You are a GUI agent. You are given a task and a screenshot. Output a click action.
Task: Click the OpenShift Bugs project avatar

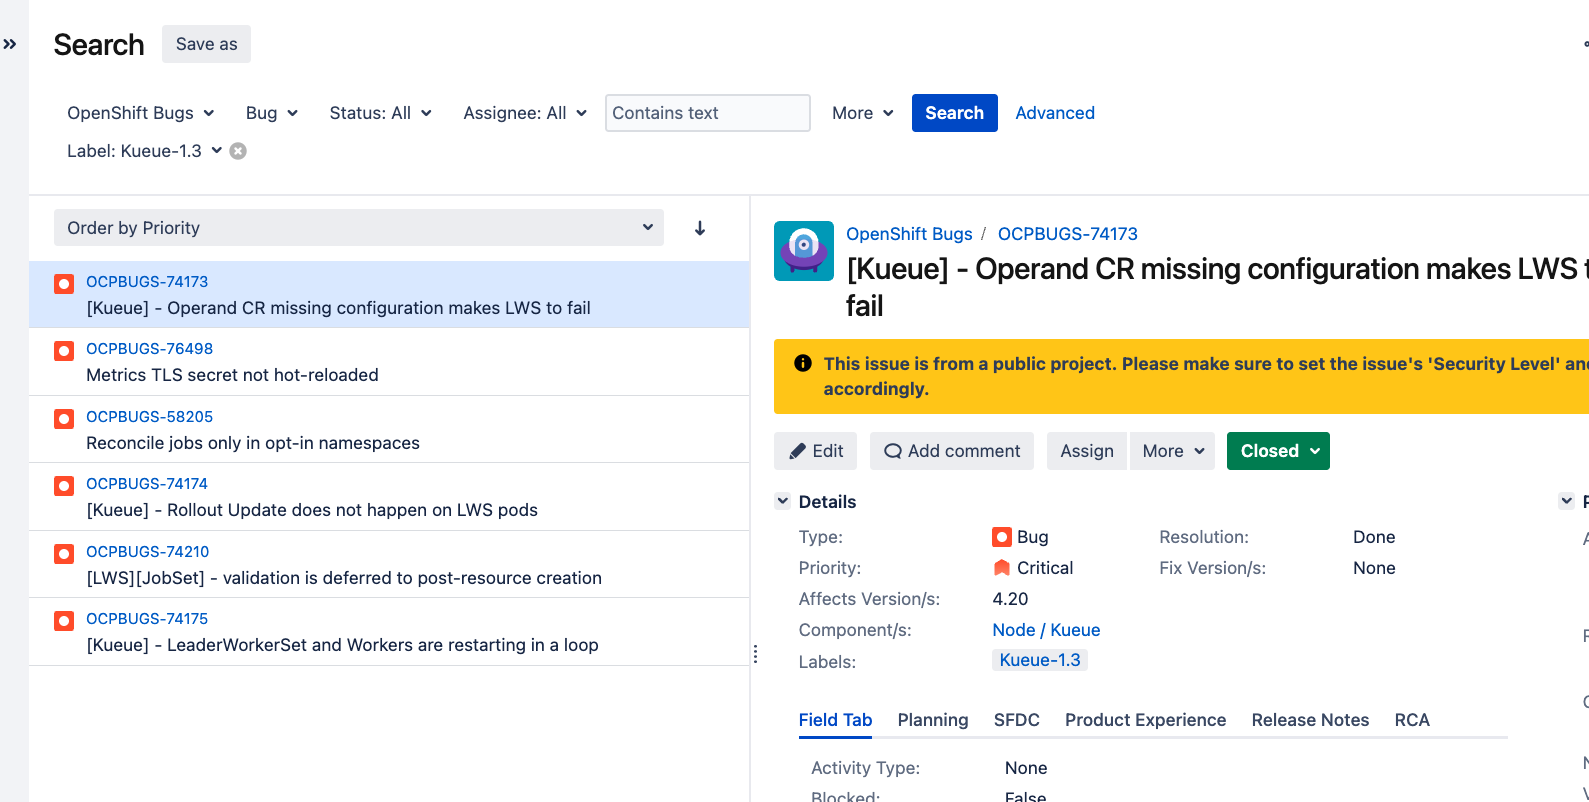[x=803, y=251]
